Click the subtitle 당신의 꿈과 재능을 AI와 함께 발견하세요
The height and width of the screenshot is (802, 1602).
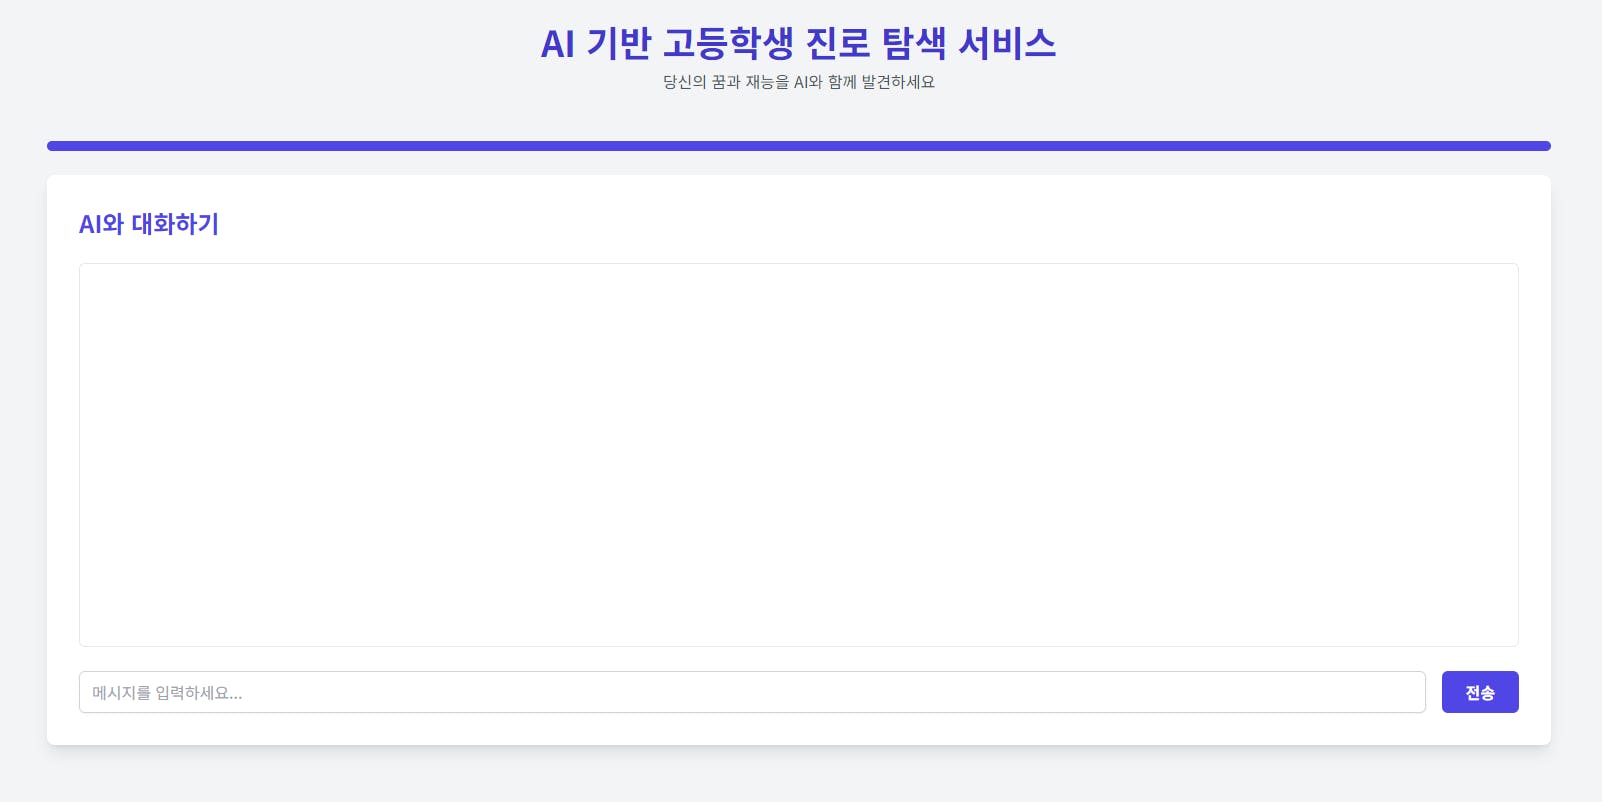click(x=798, y=82)
